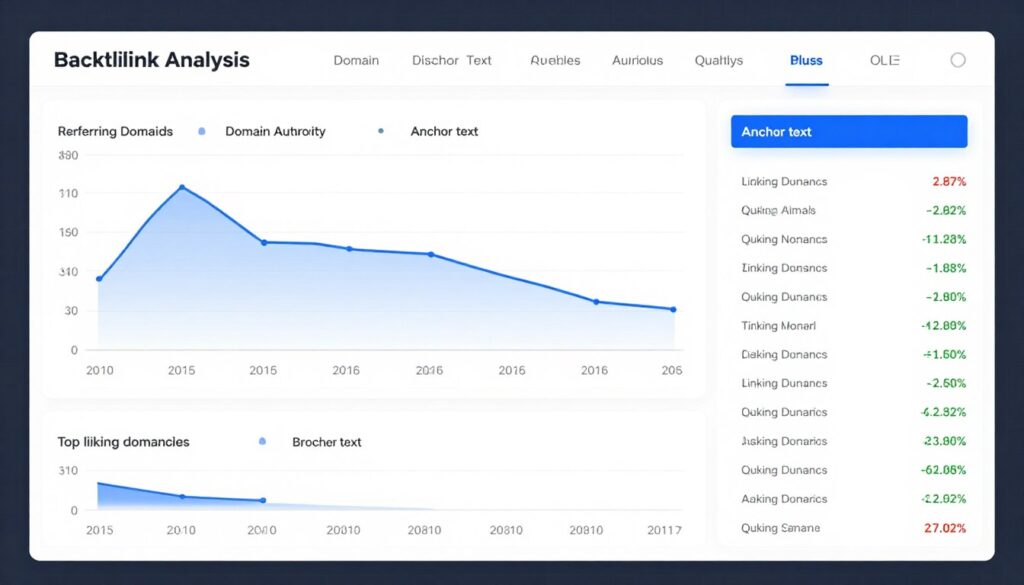Open the Domain tab
1024x585 pixels.
click(356, 60)
